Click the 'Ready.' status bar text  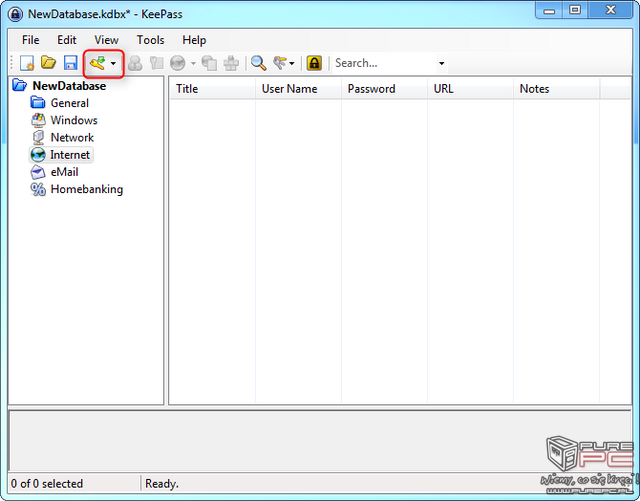(x=162, y=483)
